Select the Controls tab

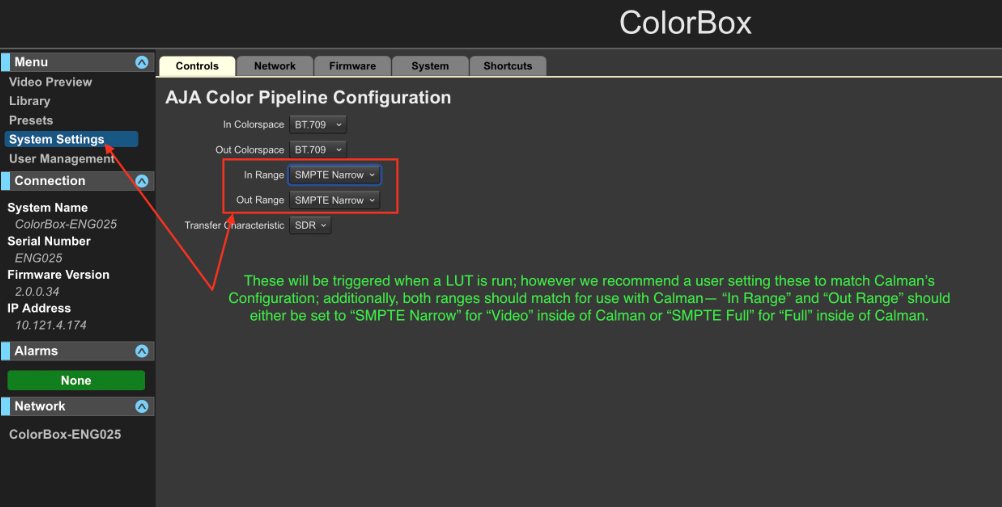(197, 66)
